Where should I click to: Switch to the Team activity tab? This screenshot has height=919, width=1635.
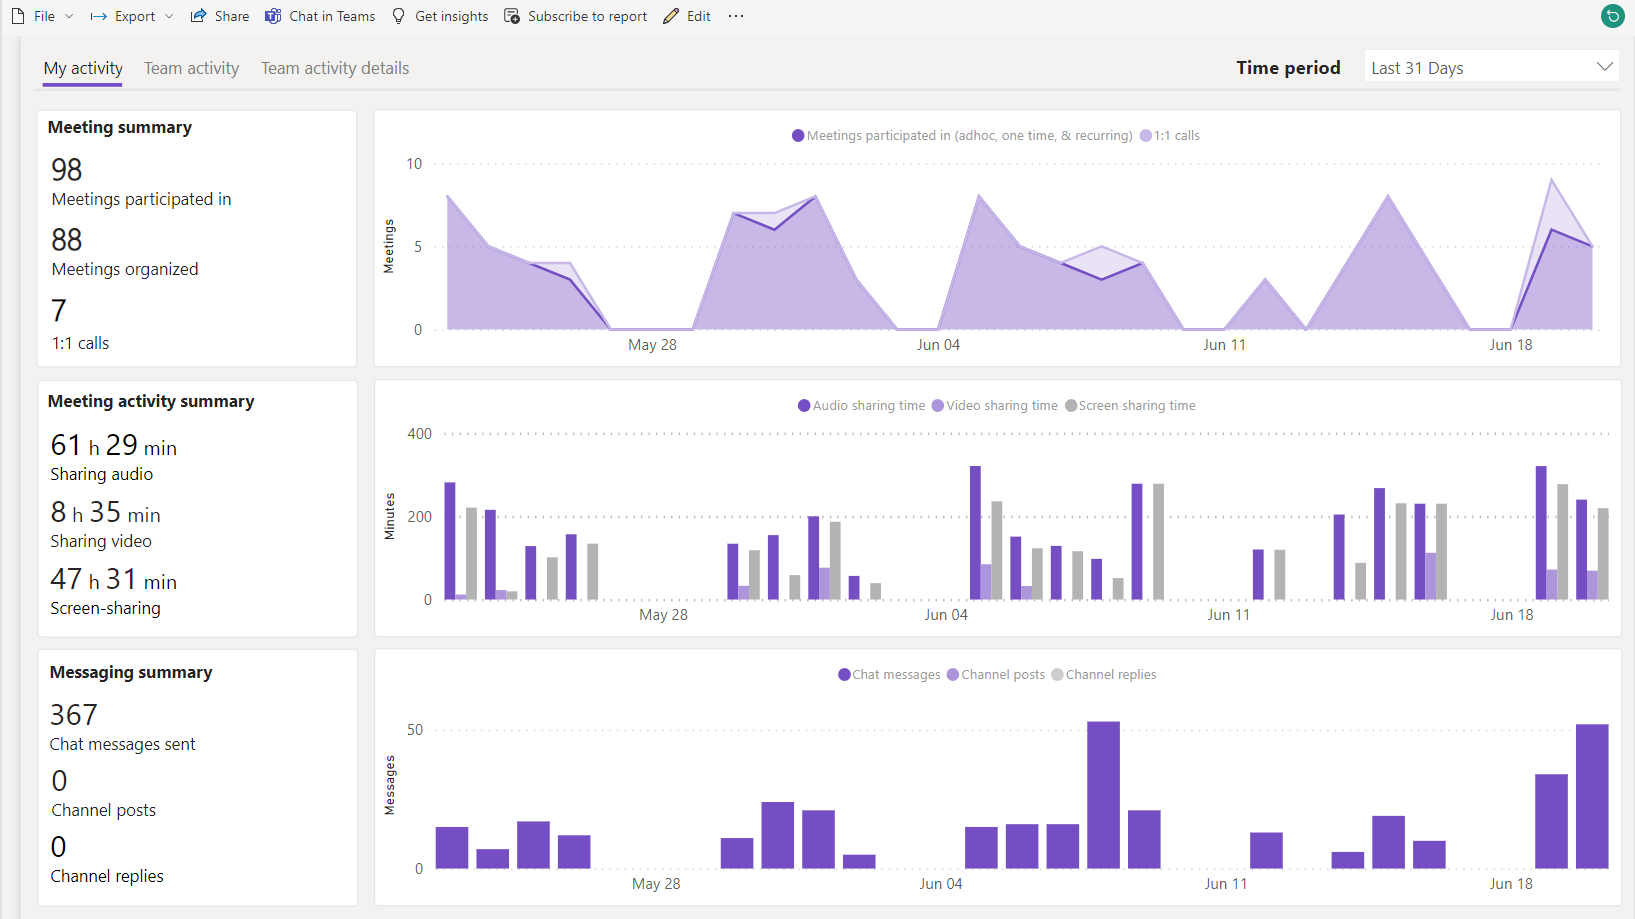[191, 68]
